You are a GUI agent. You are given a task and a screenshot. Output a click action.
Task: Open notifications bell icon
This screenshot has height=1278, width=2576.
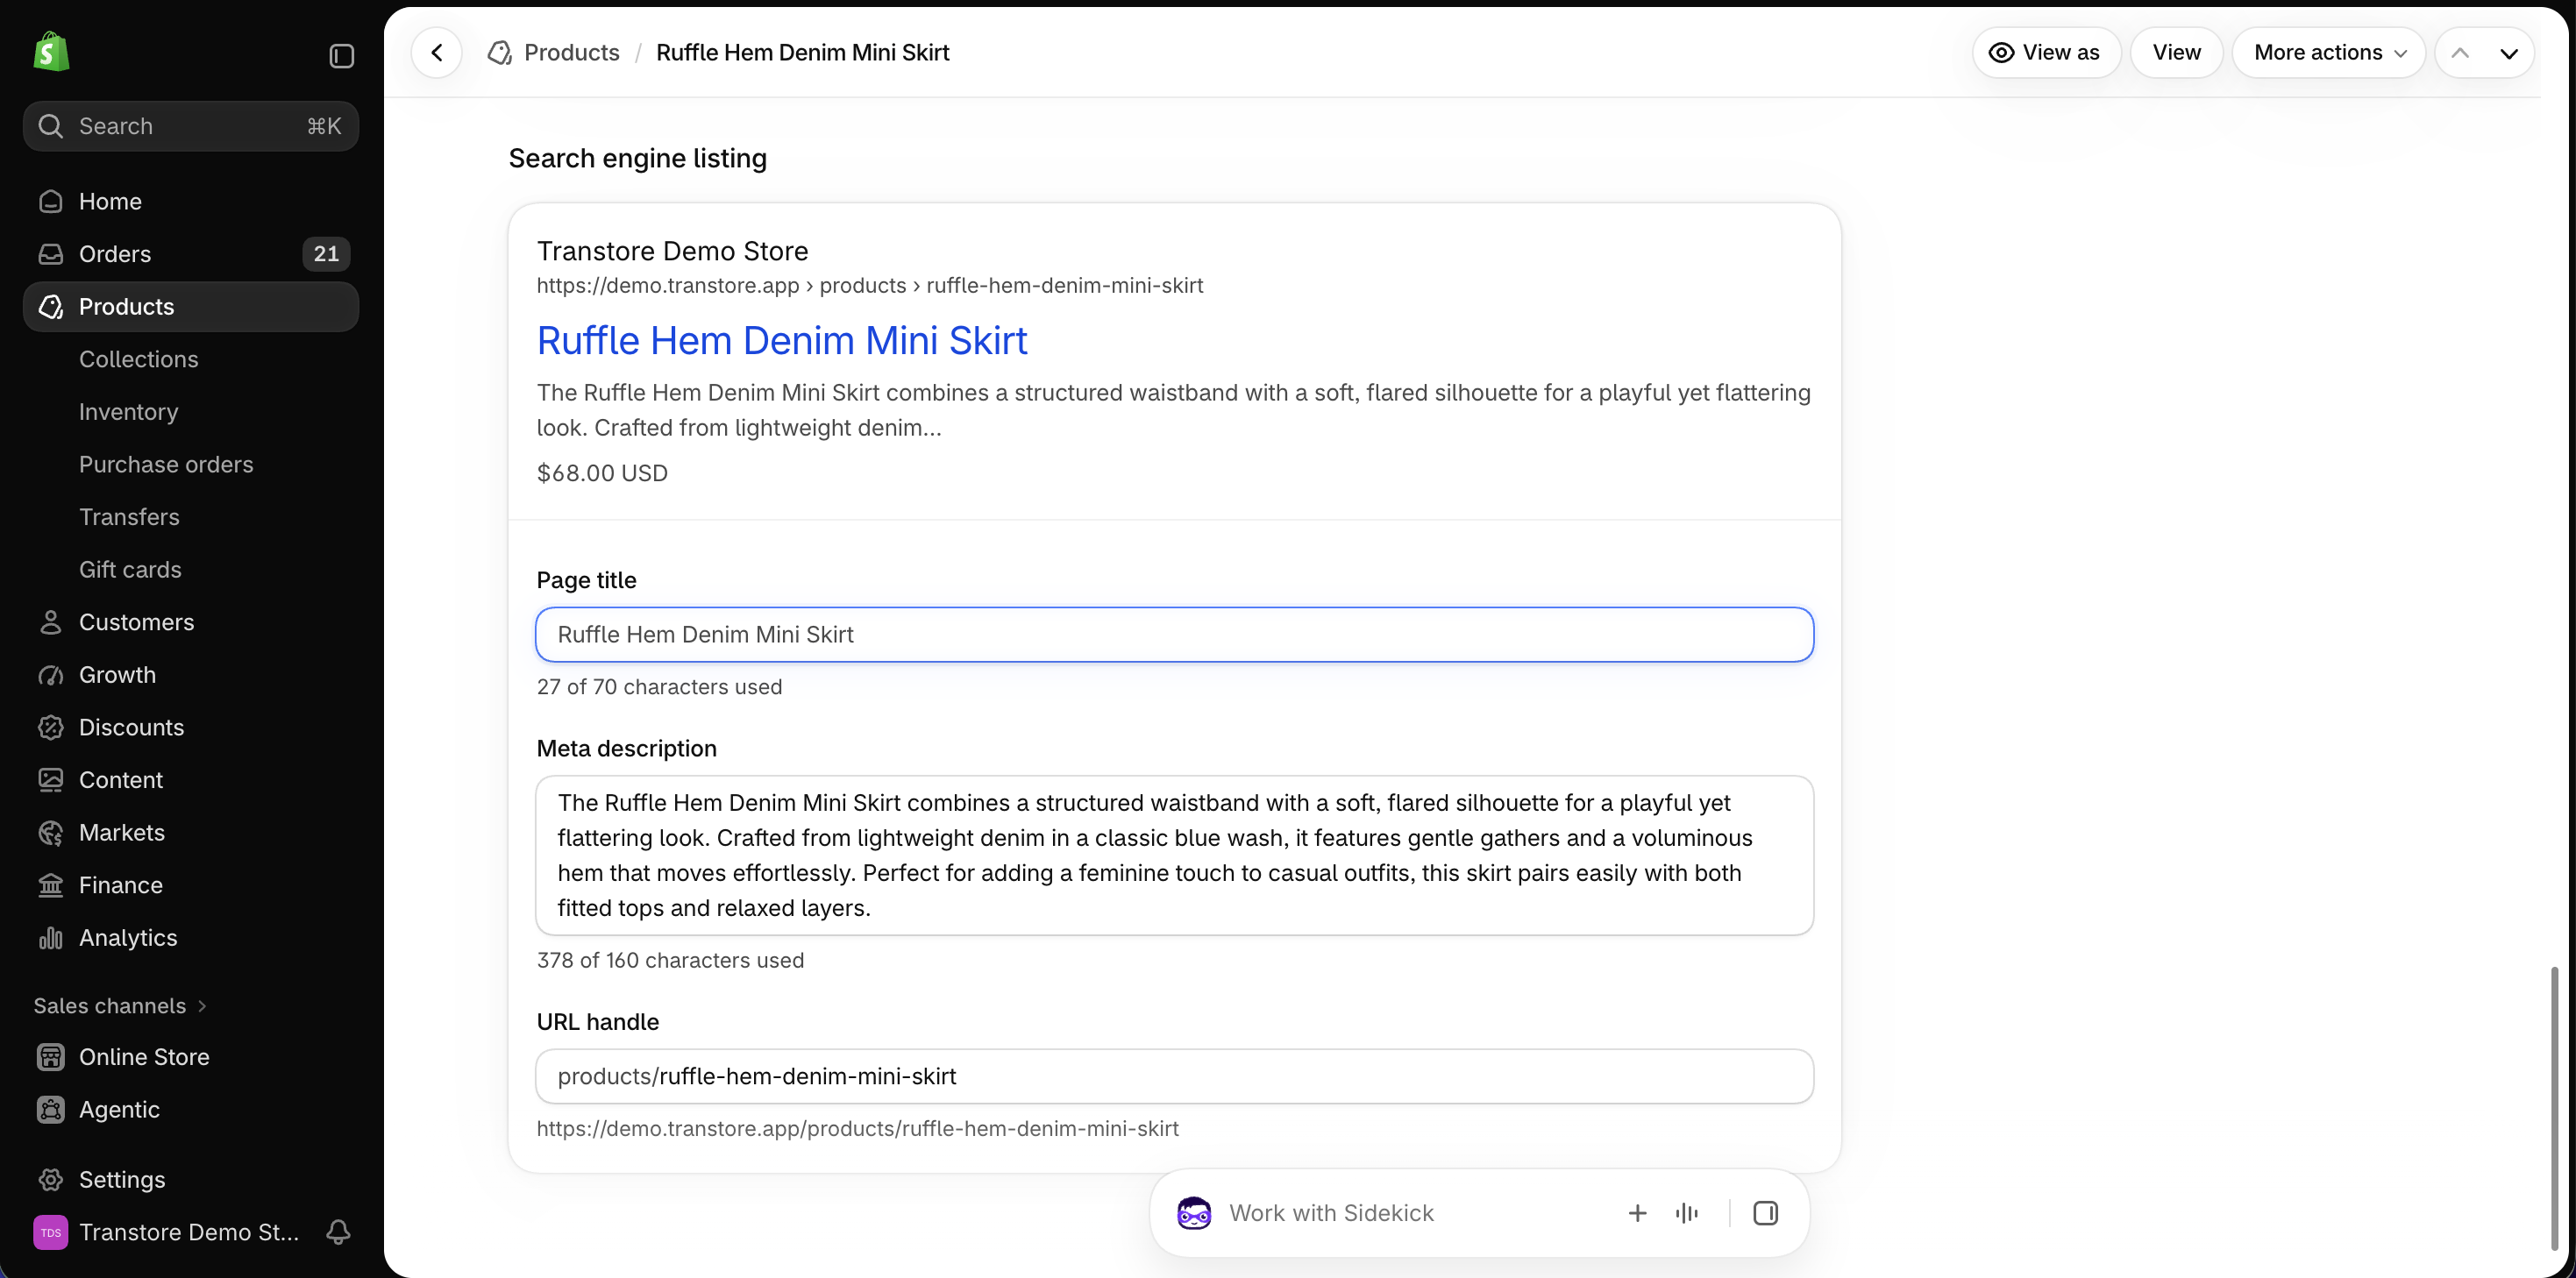click(x=338, y=1232)
